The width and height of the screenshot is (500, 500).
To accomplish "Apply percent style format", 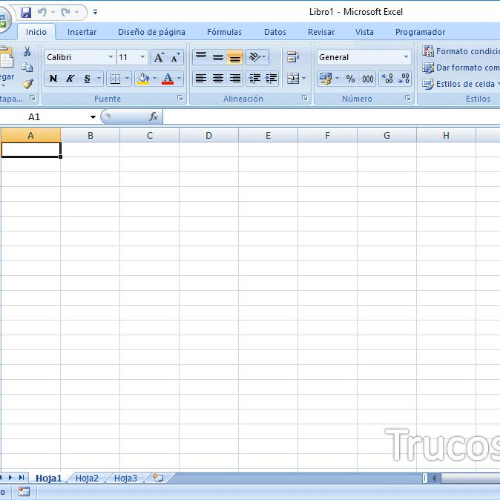I will tap(350, 79).
